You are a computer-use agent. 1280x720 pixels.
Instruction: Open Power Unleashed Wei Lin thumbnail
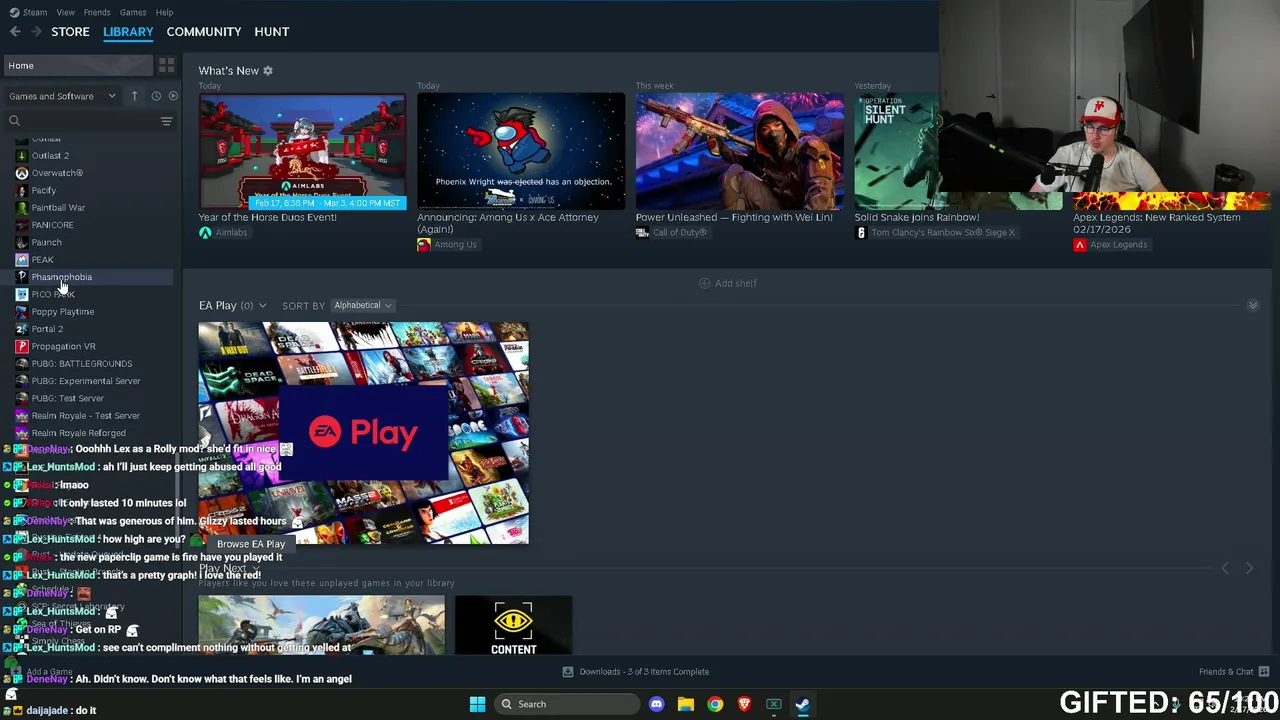[739, 152]
